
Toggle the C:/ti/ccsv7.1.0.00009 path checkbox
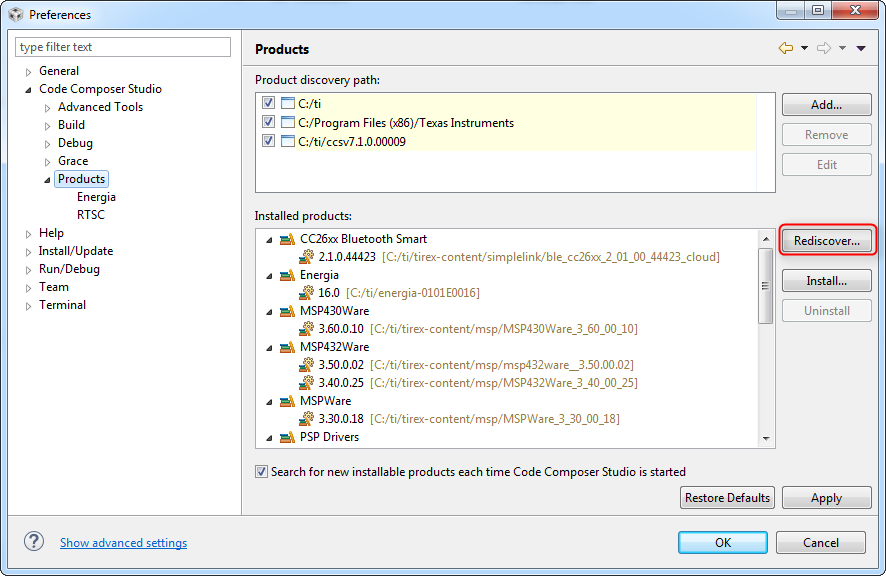click(x=268, y=141)
